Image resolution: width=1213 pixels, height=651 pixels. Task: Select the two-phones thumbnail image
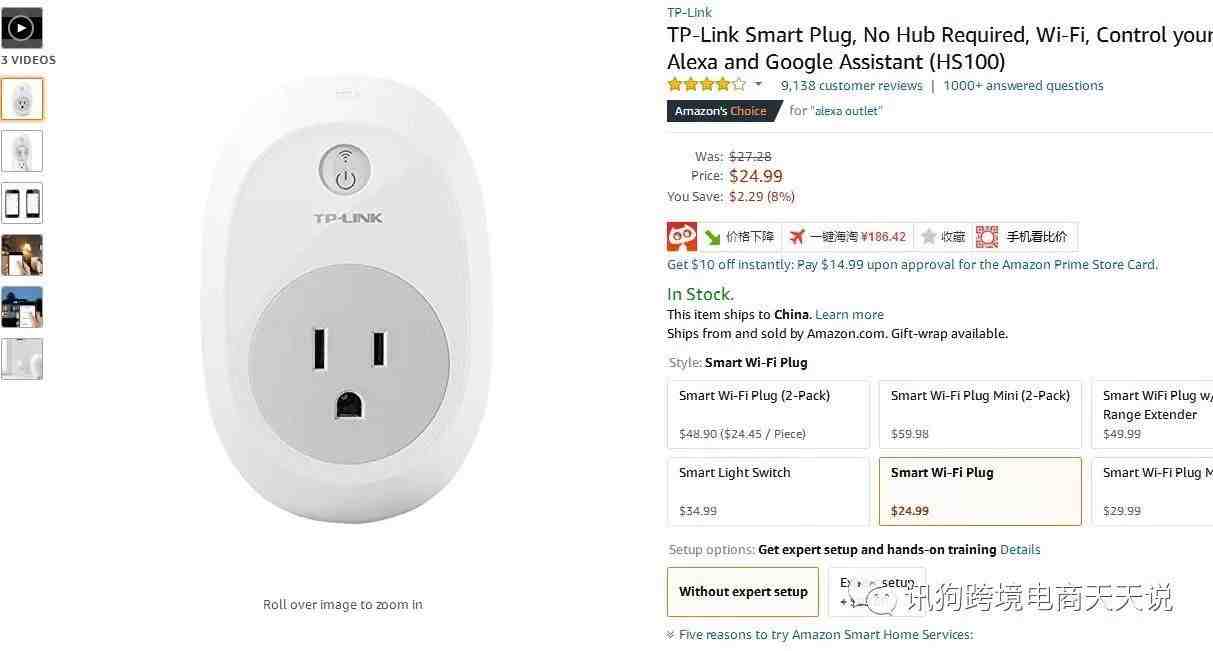(x=21, y=203)
